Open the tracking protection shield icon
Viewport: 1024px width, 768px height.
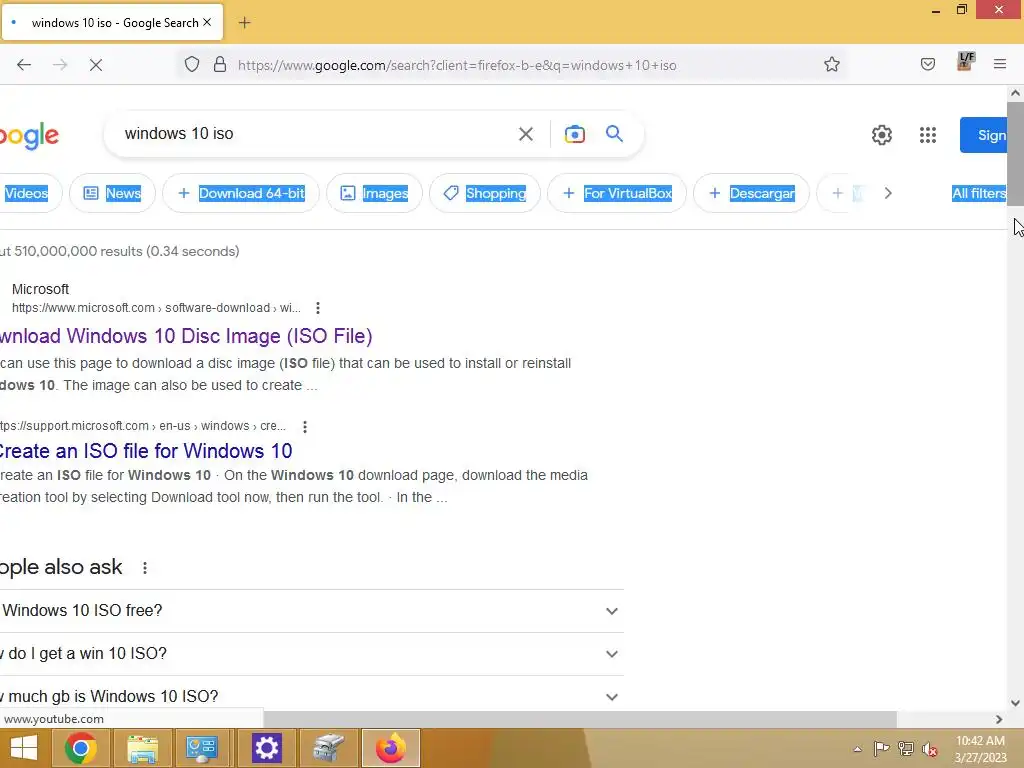[192, 64]
